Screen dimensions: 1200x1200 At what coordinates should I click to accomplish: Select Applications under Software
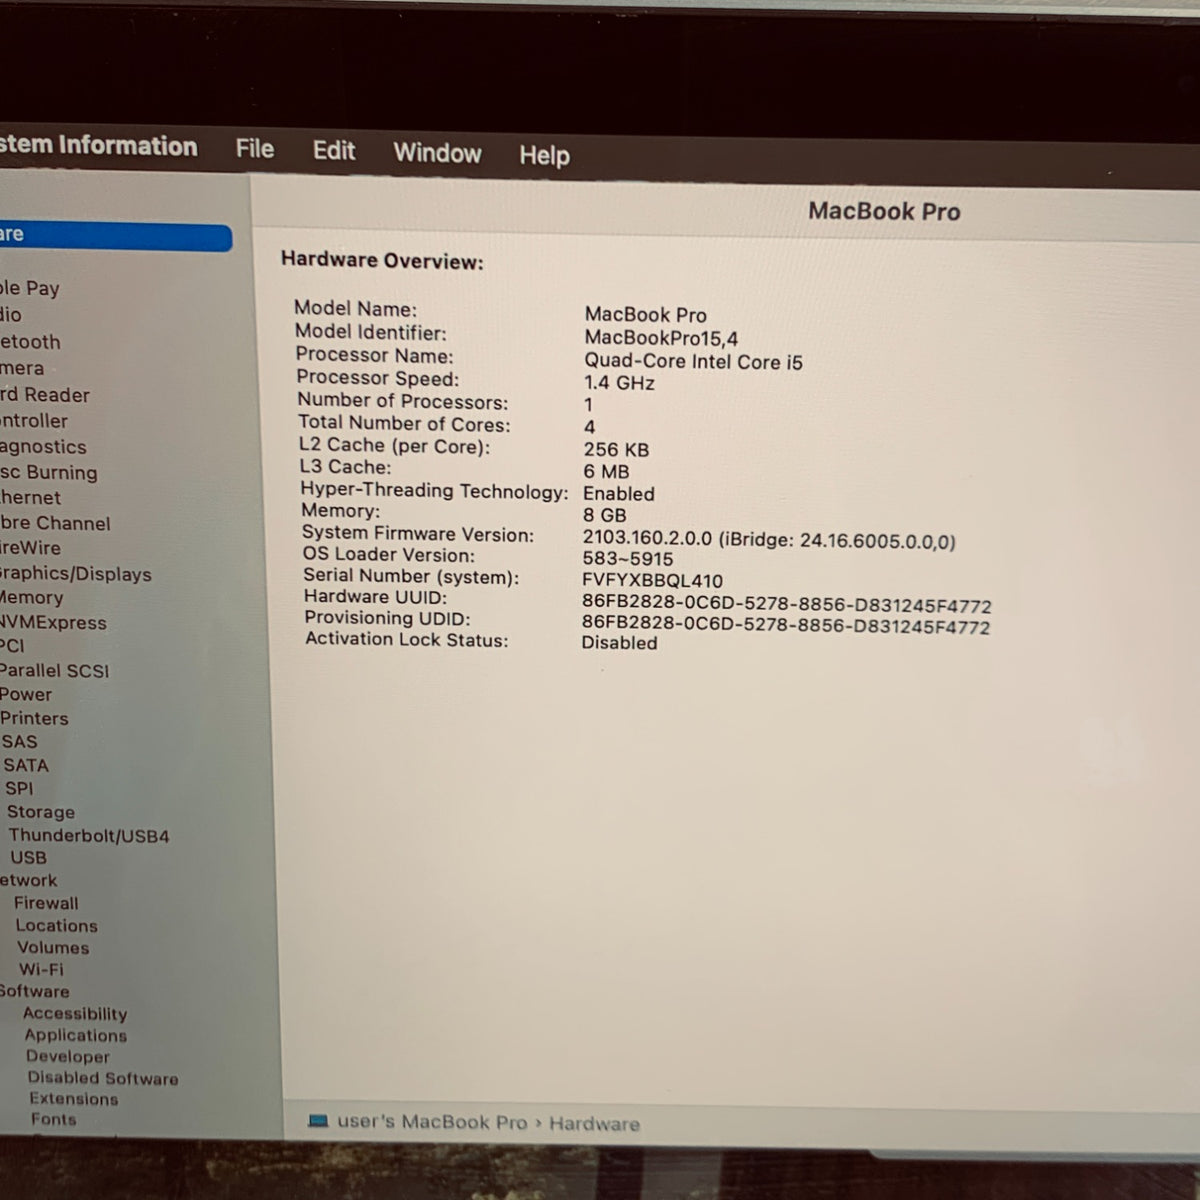pyautogui.click(x=76, y=1035)
